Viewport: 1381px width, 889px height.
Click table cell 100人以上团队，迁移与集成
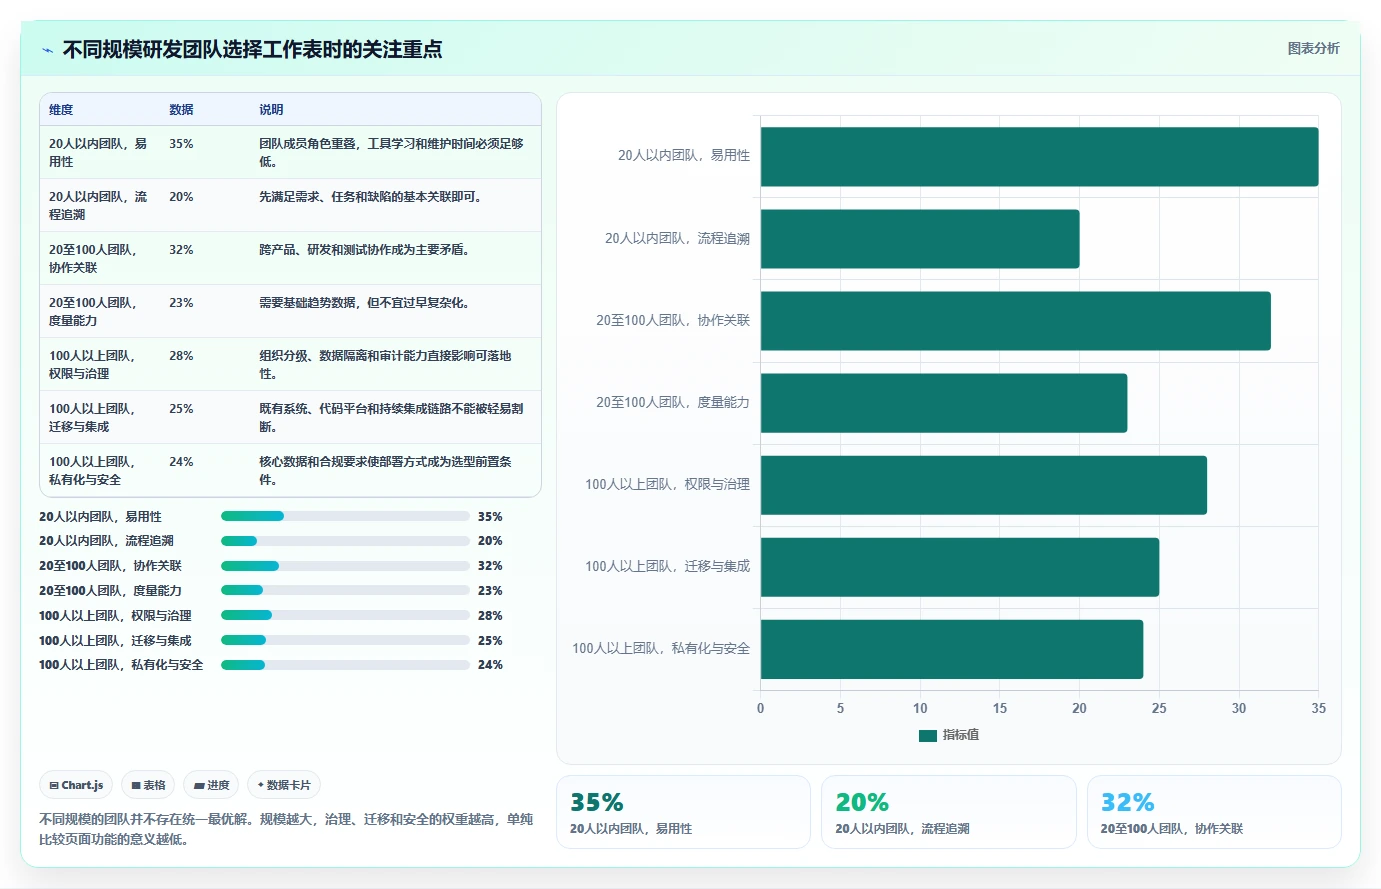pos(92,418)
